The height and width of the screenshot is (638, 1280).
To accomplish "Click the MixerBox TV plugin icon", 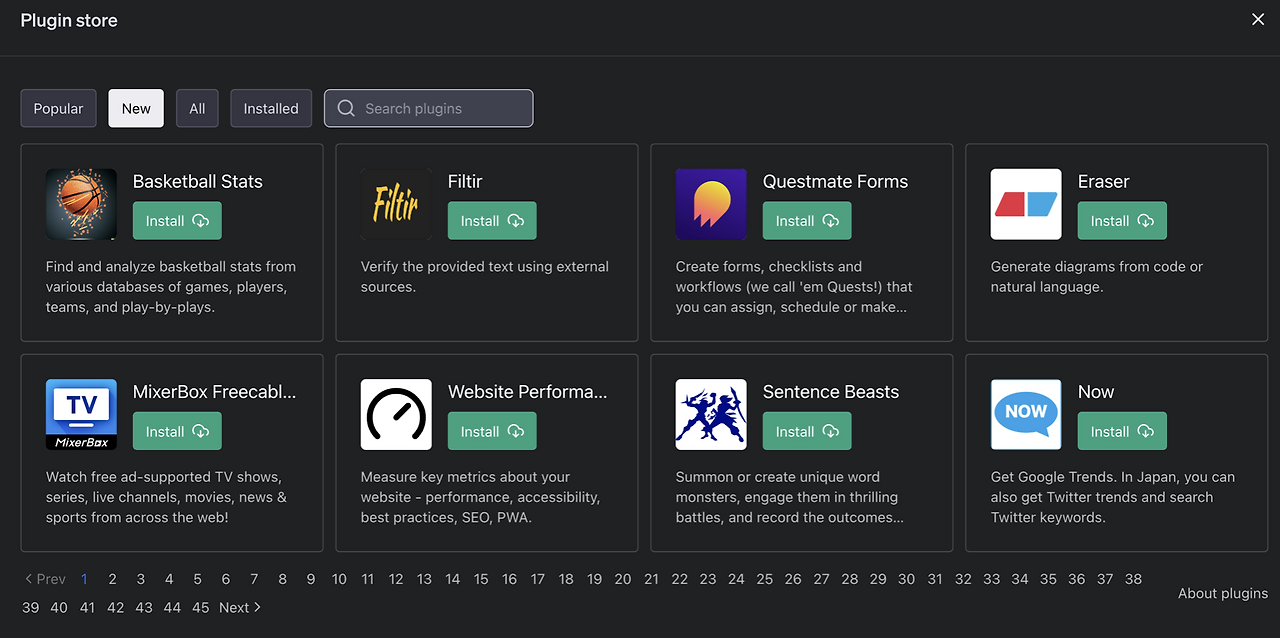I will tap(81, 414).
